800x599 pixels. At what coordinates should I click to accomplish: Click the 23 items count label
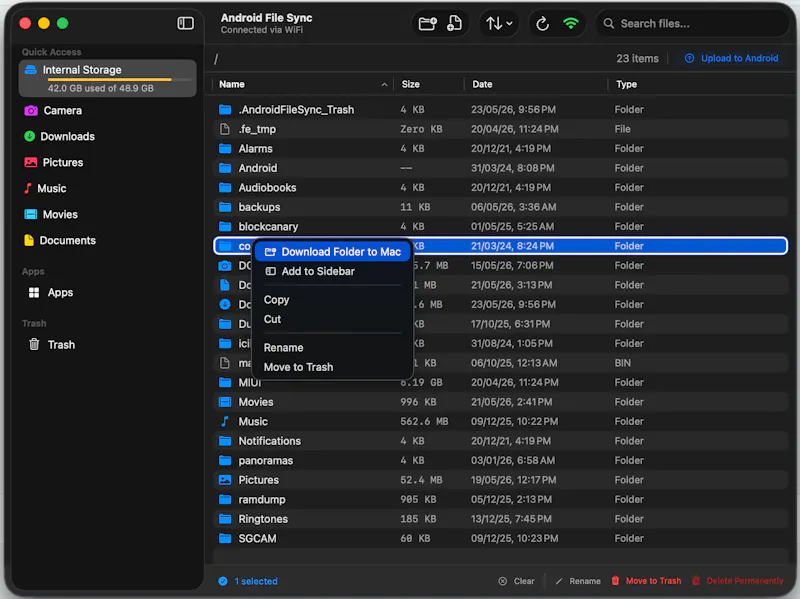point(637,58)
